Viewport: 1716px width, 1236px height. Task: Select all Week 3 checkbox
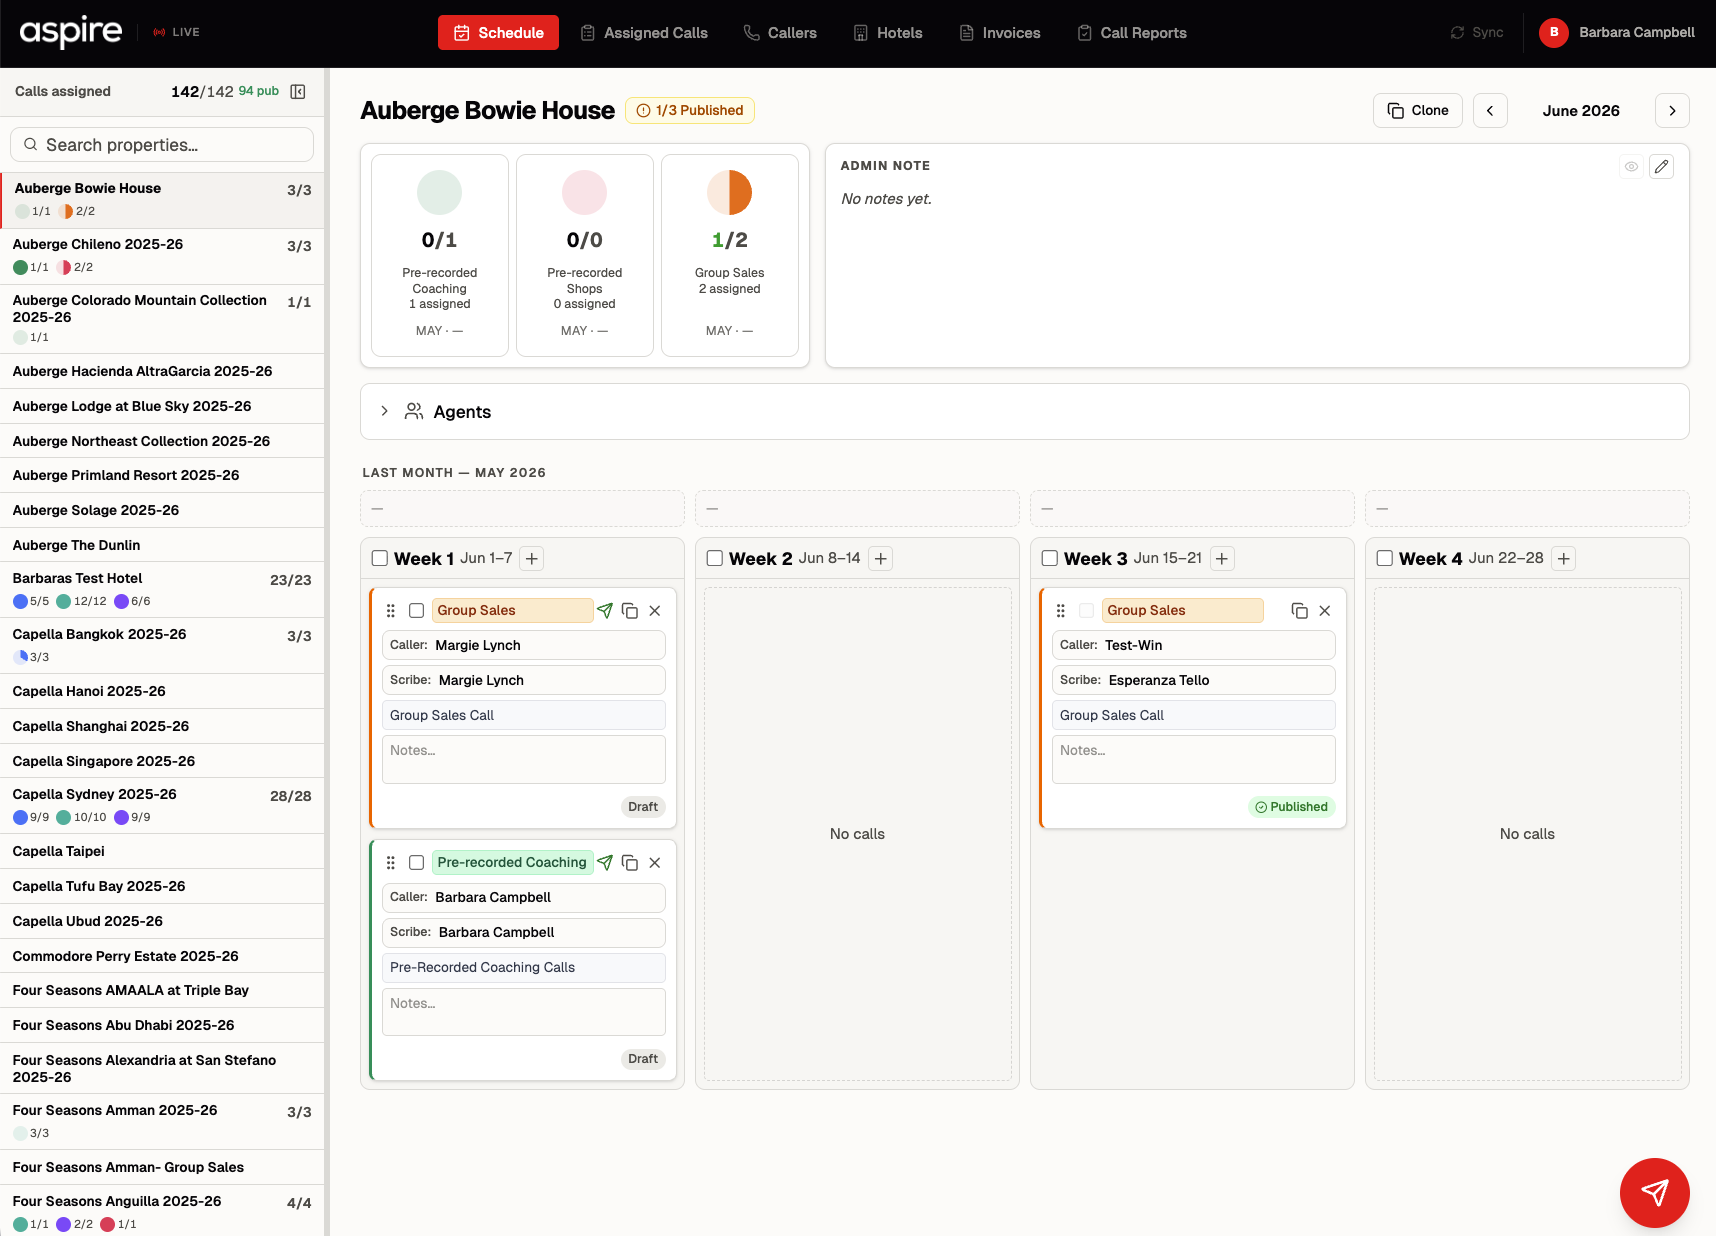(1050, 559)
